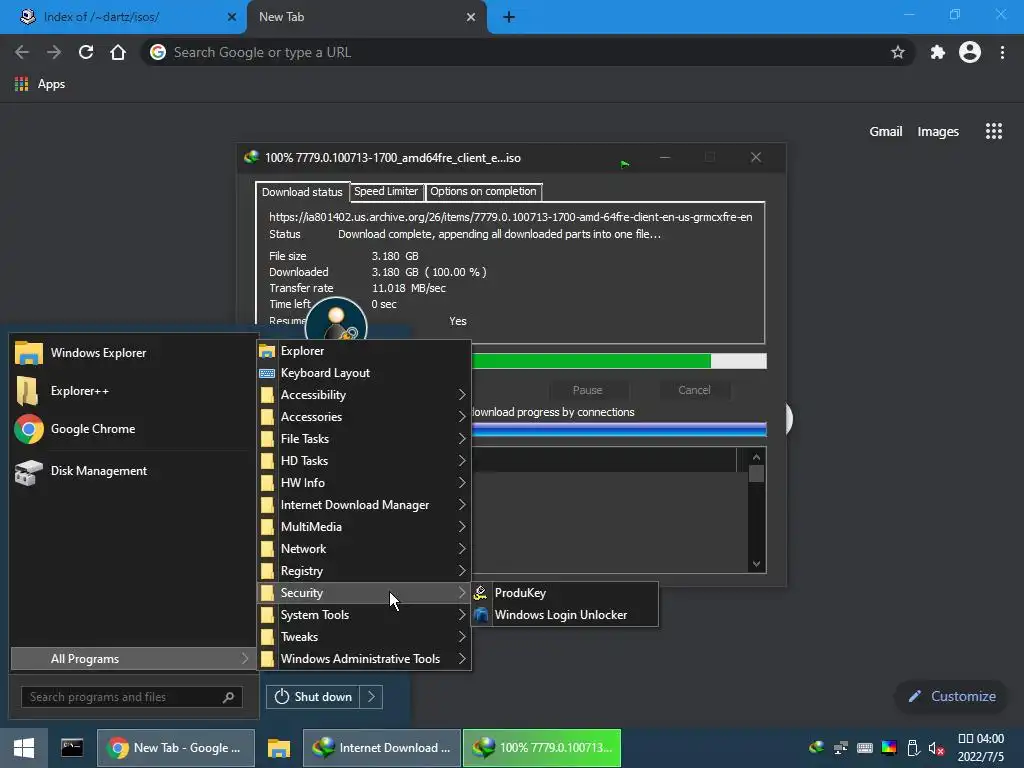Image resolution: width=1024 pixels, height=768 pixels.
Task: Click scroll-up arrow in connections list
Action: pyautogui.click(x=756, y=457)
